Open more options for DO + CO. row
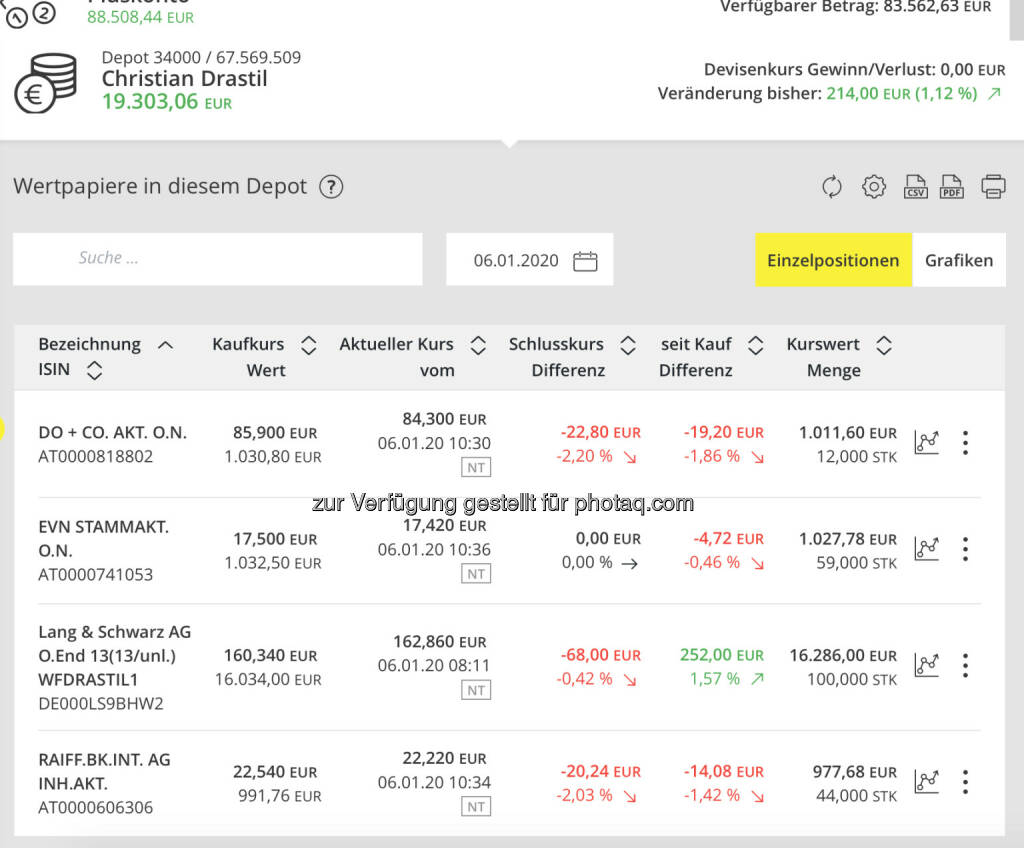1024x848 pixels. pos(965,442)
